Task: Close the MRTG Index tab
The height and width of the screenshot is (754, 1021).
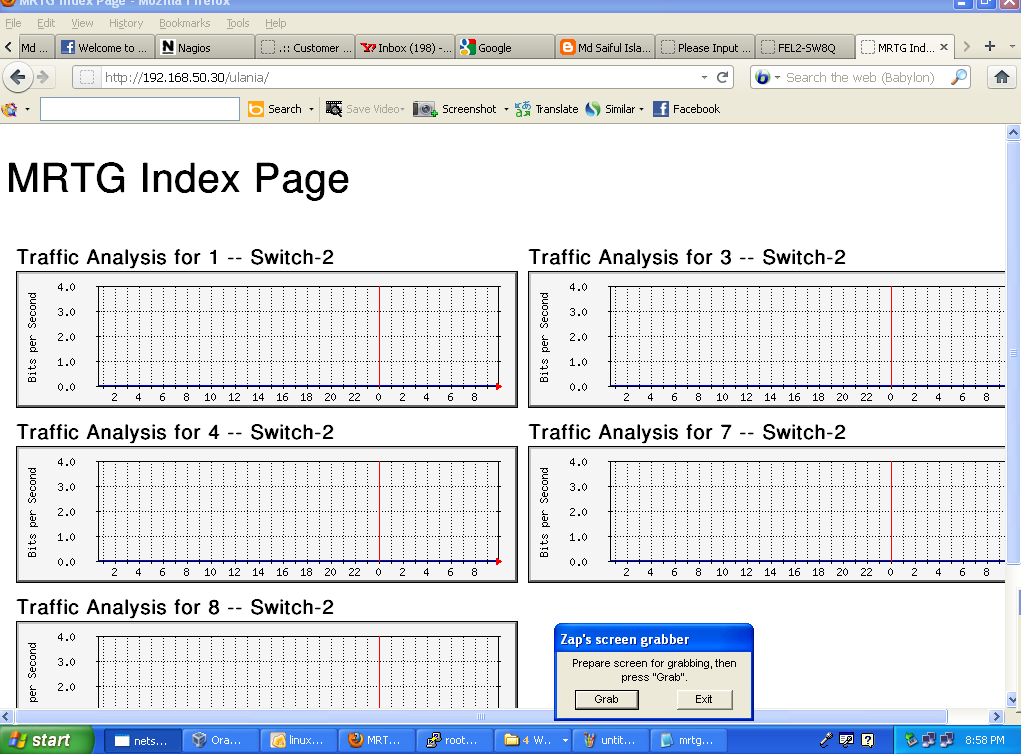Action: (x=944, y=47)
